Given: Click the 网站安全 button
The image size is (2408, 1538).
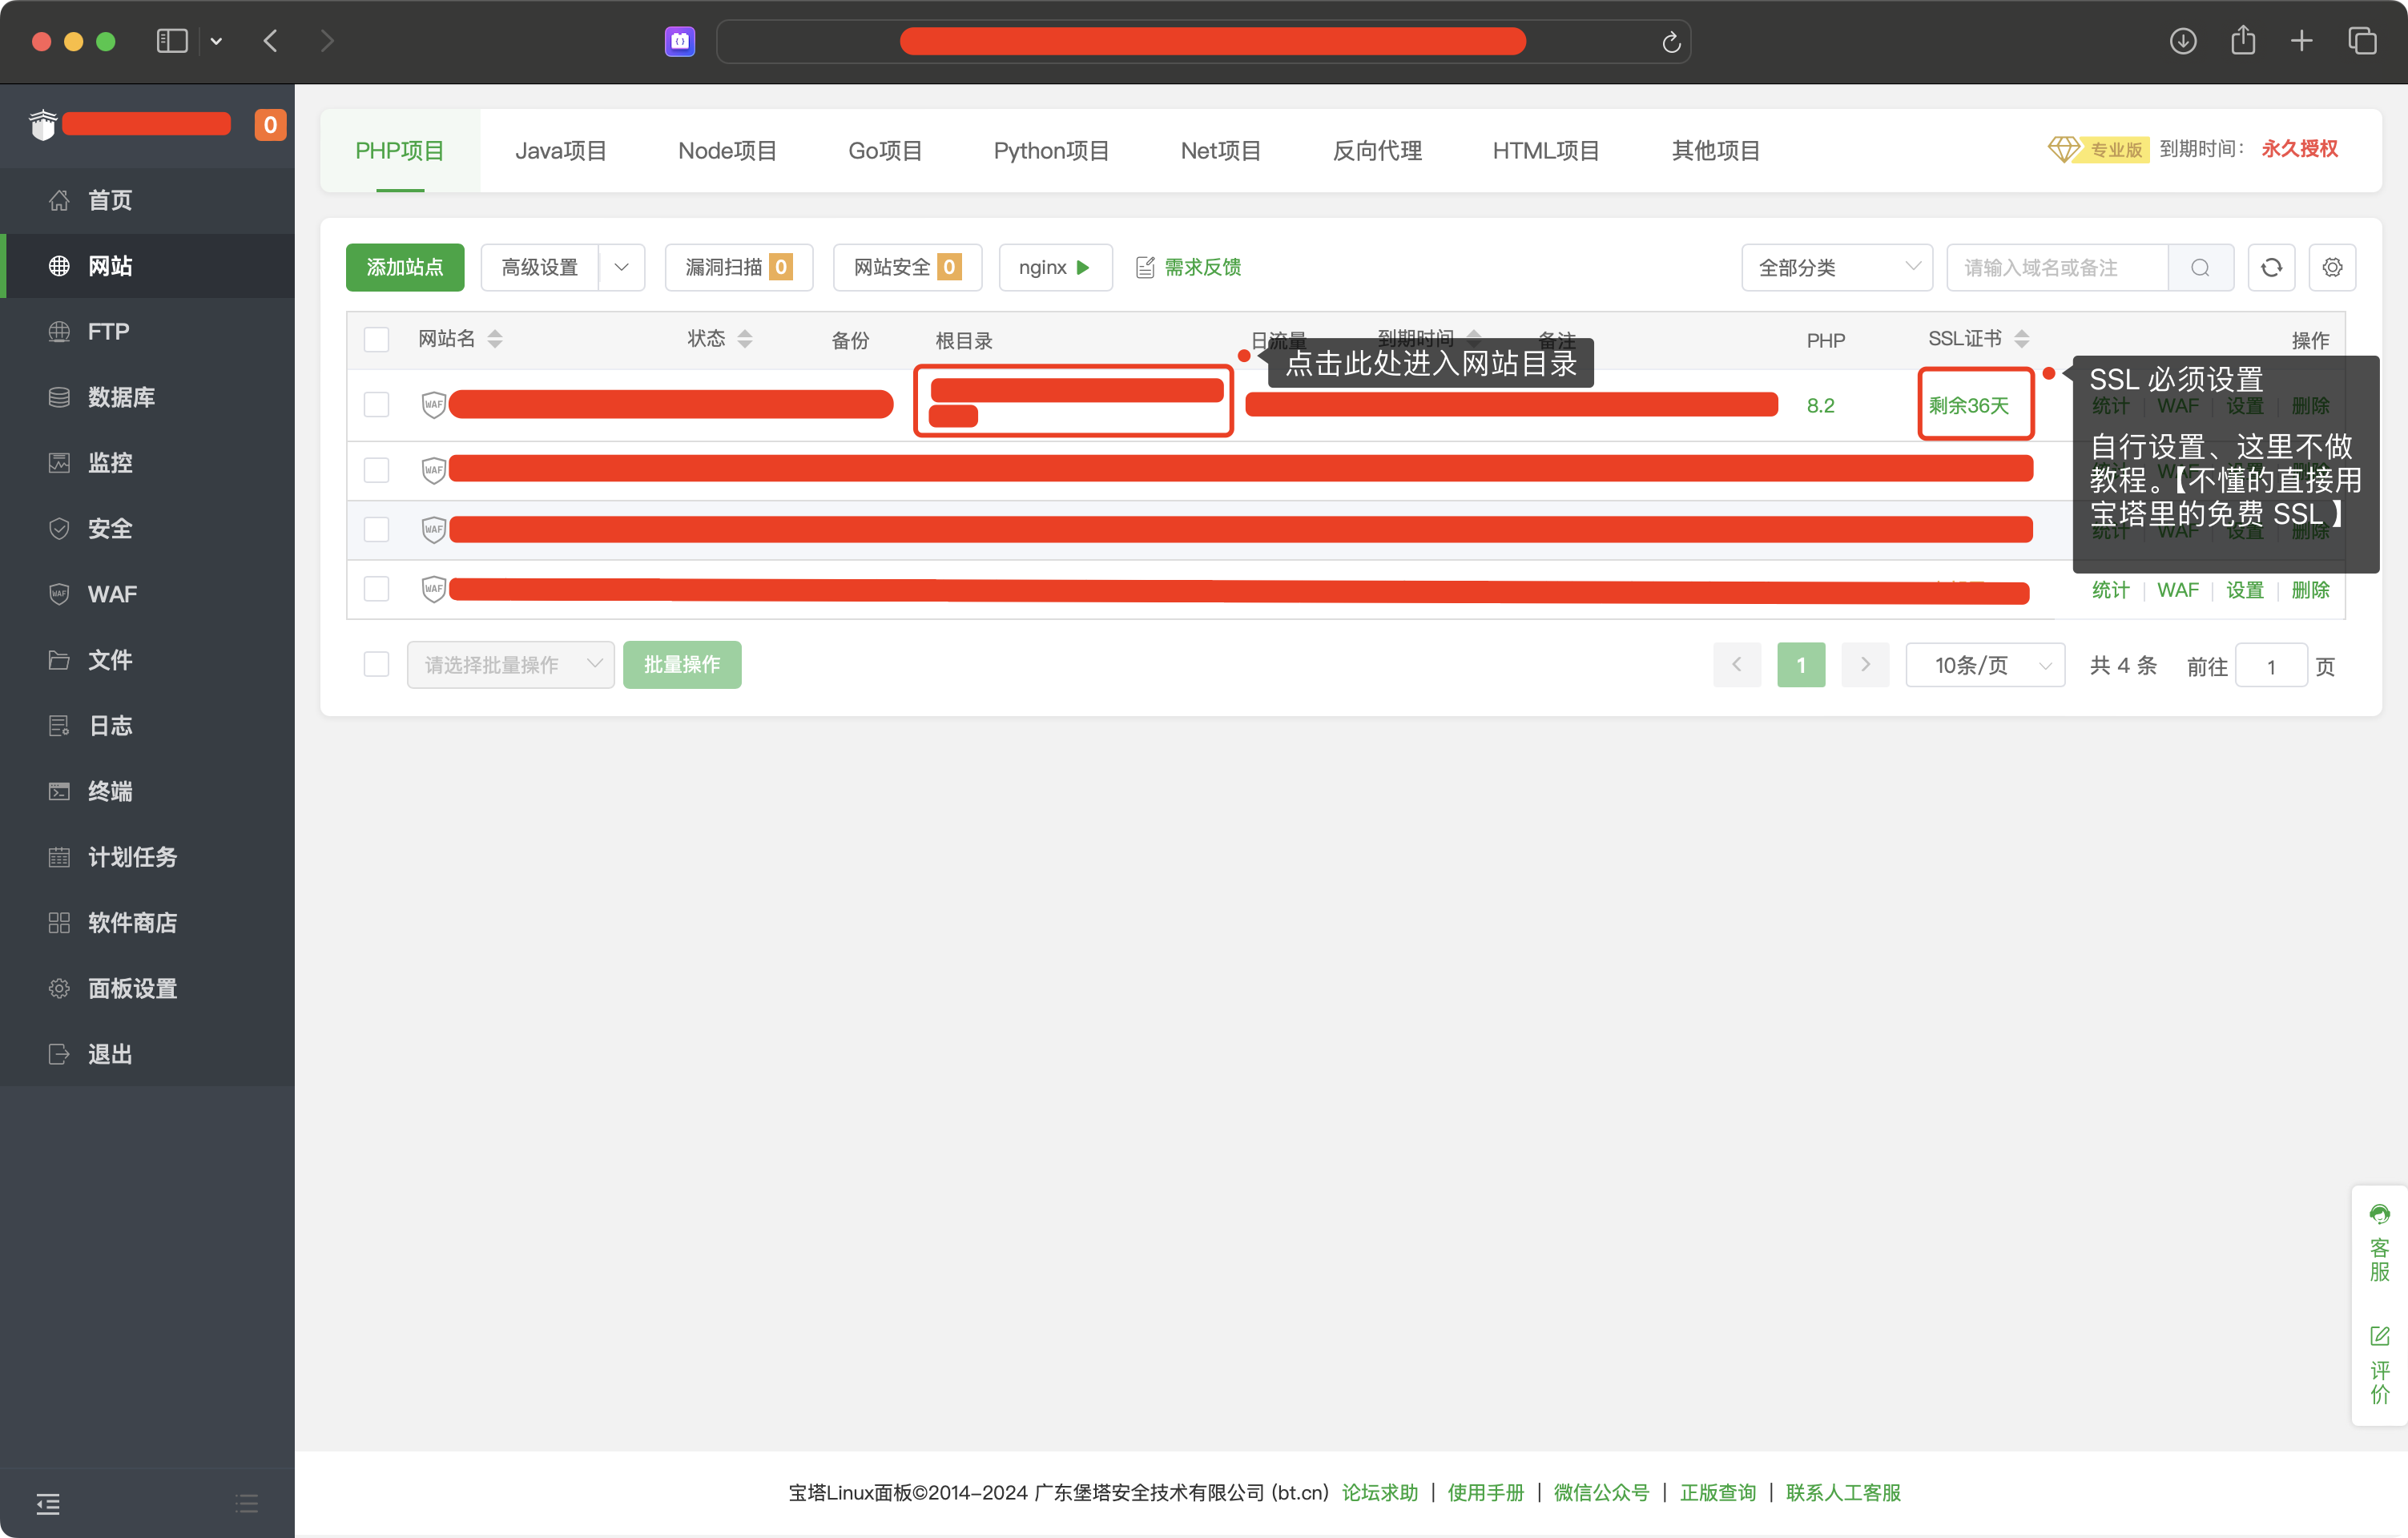Looking at the screenshot, I should [x=907, y=268].
